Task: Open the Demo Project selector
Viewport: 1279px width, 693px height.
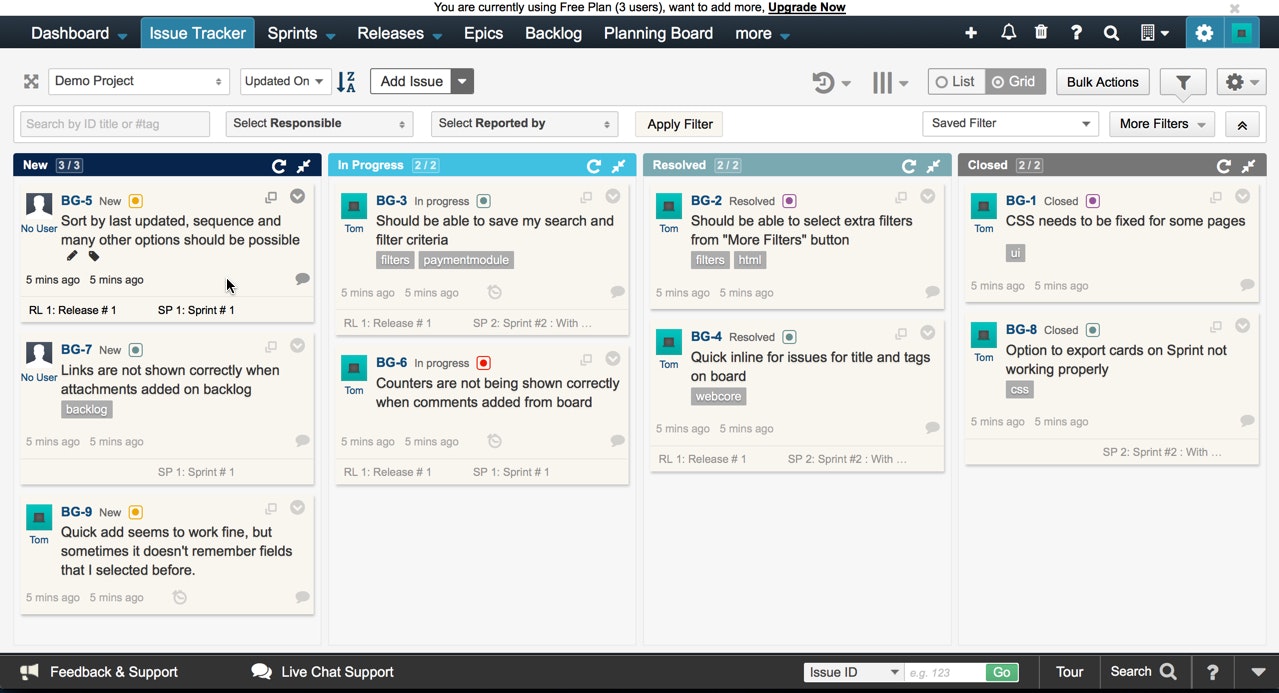Action: (138, 81)
